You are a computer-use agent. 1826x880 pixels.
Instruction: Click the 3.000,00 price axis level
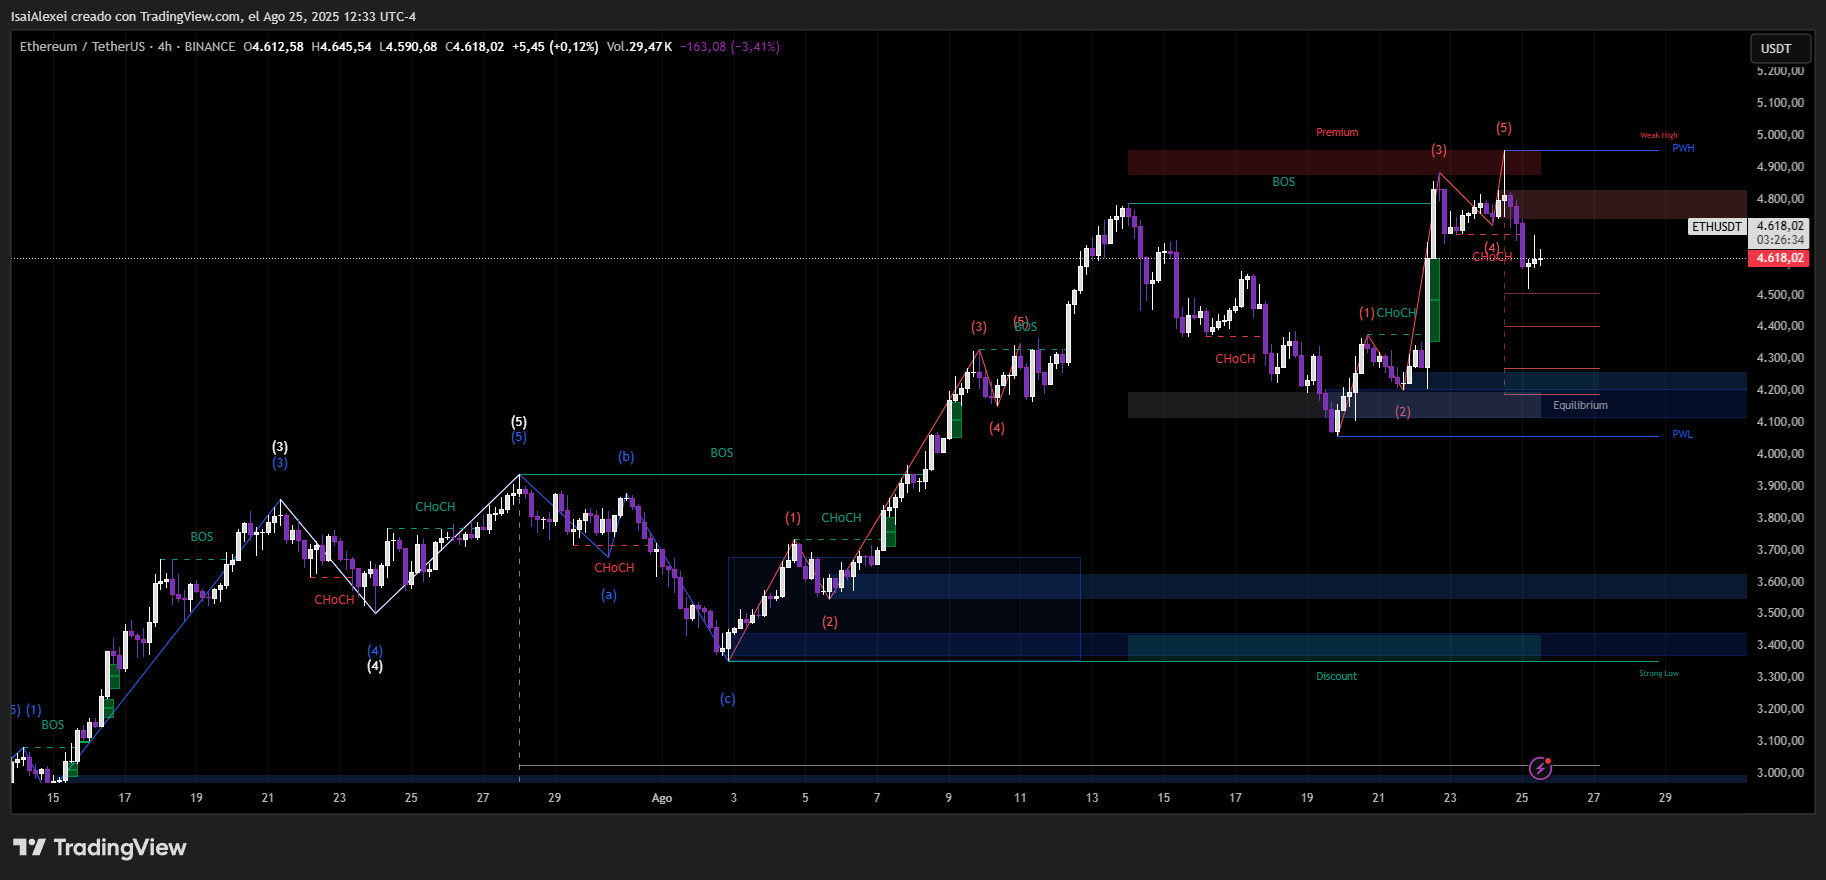point(1780,773)
